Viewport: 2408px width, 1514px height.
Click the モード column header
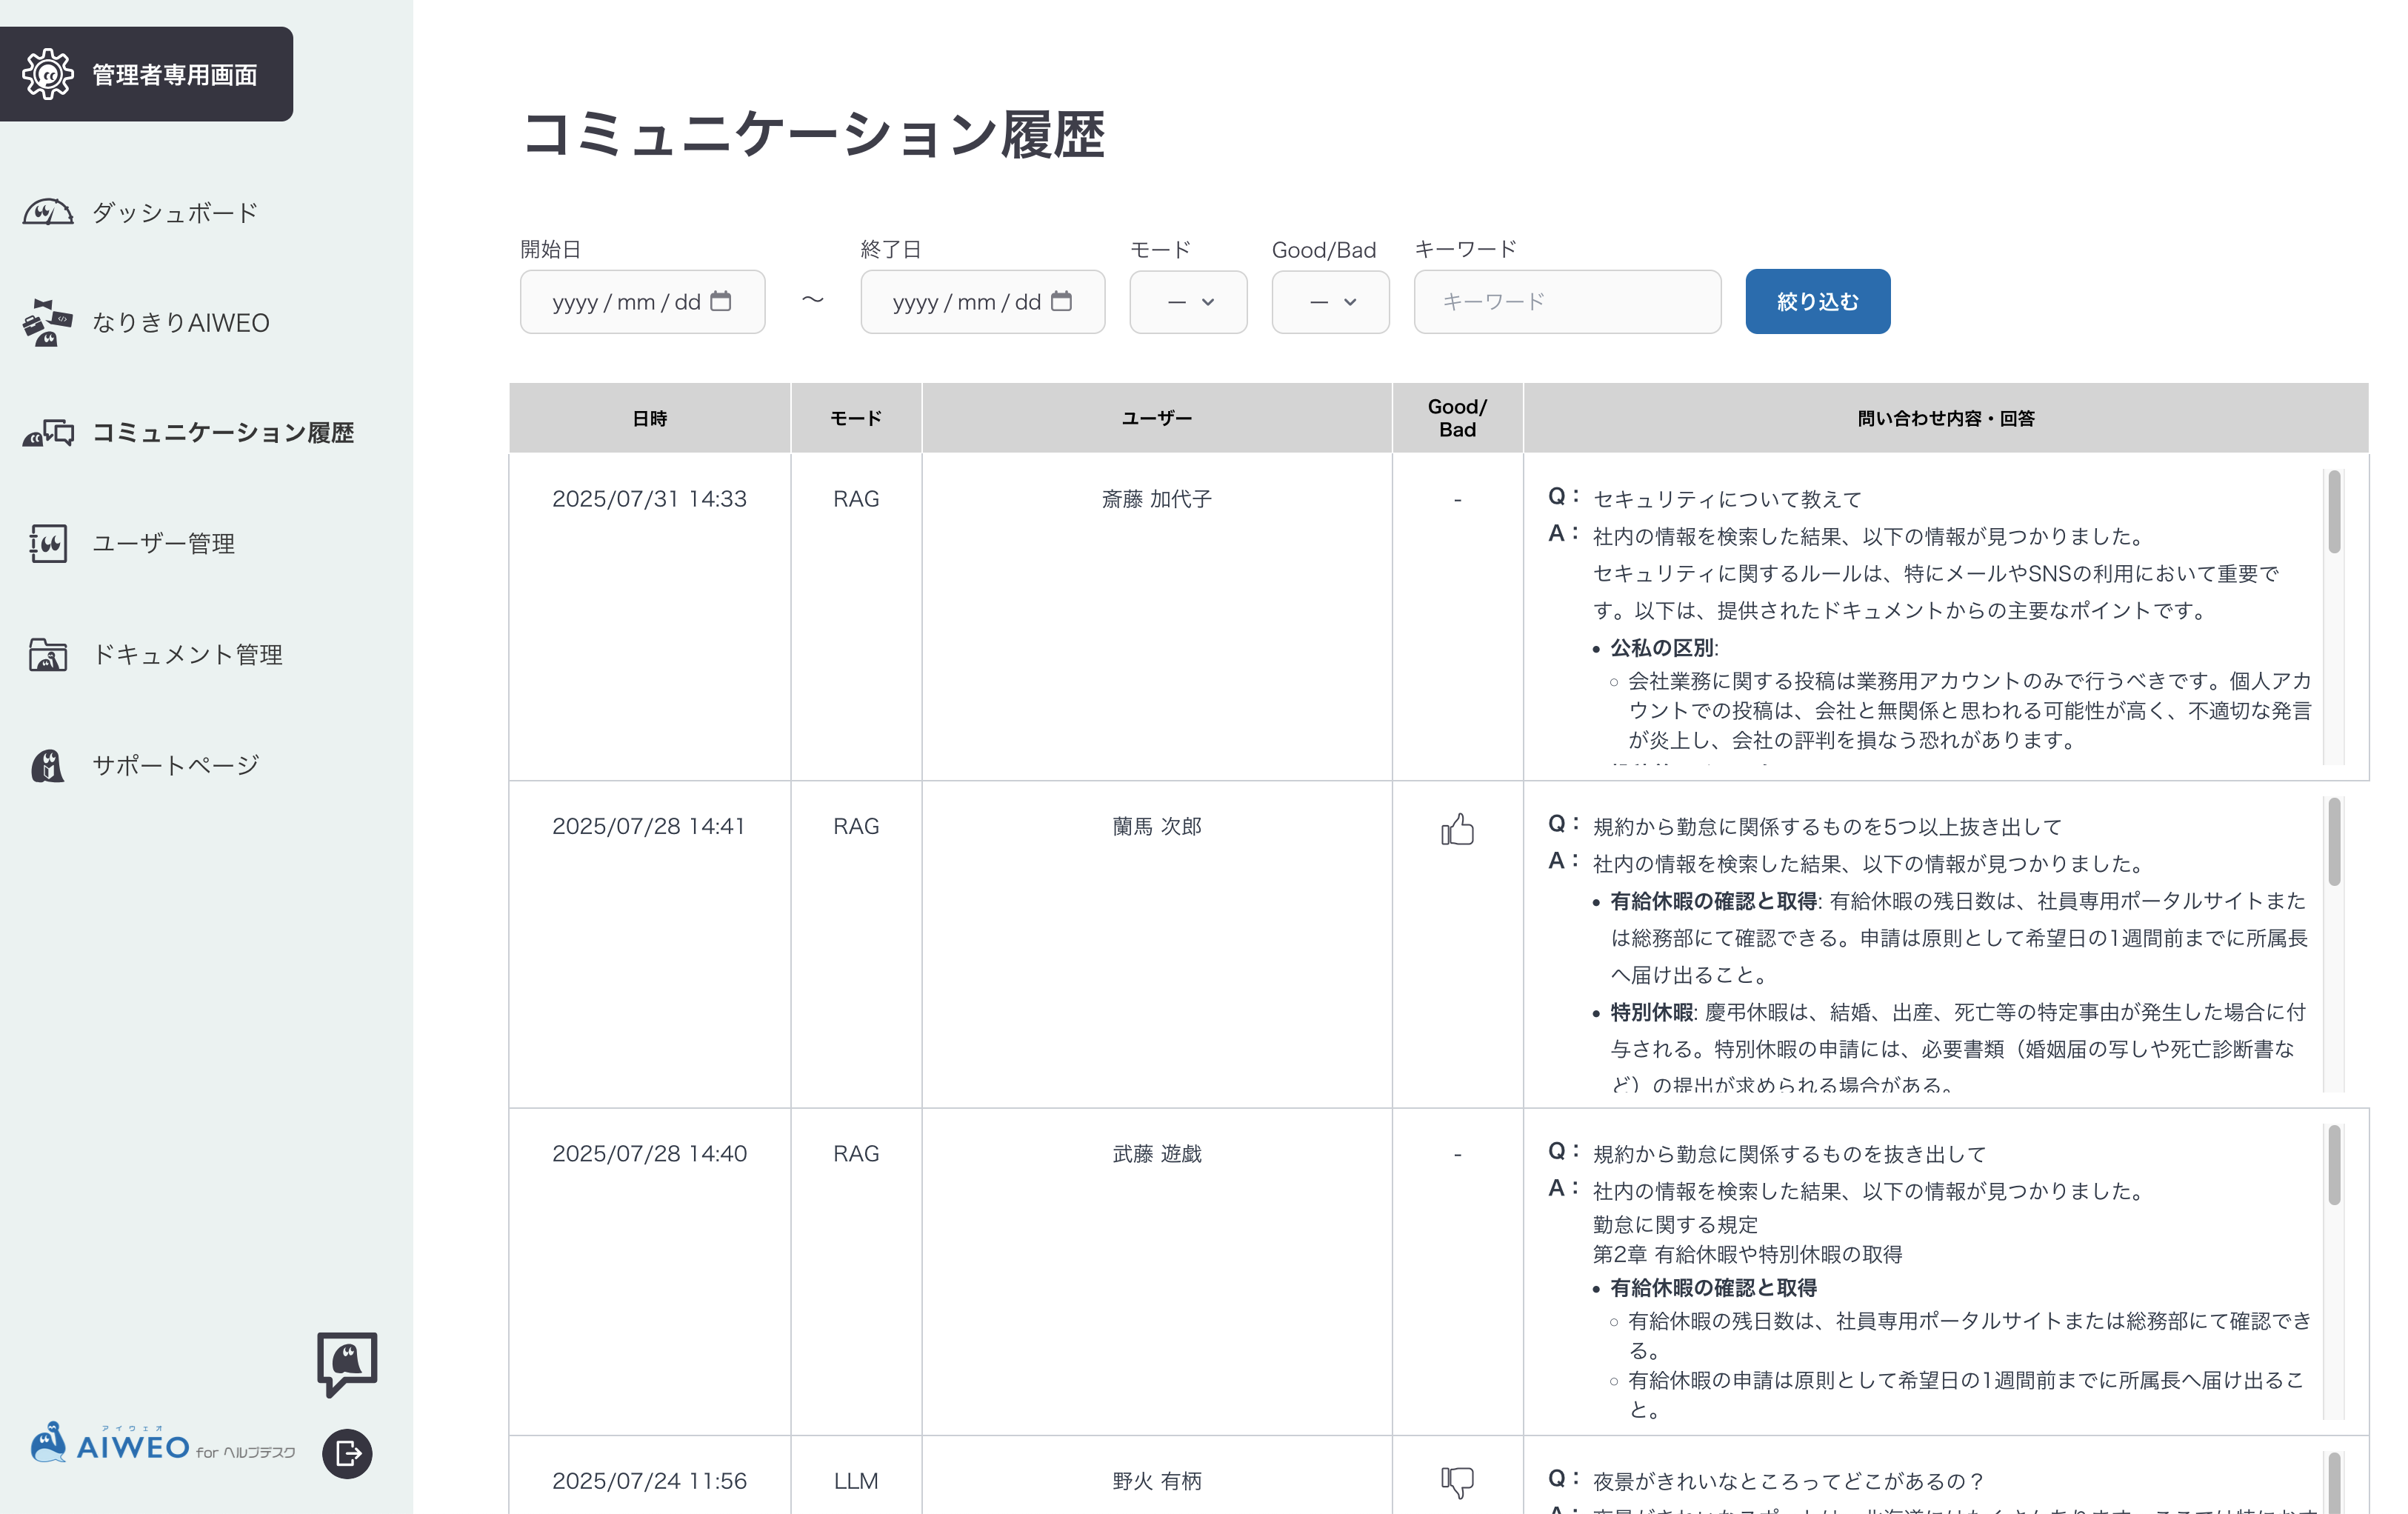[856, 418]
